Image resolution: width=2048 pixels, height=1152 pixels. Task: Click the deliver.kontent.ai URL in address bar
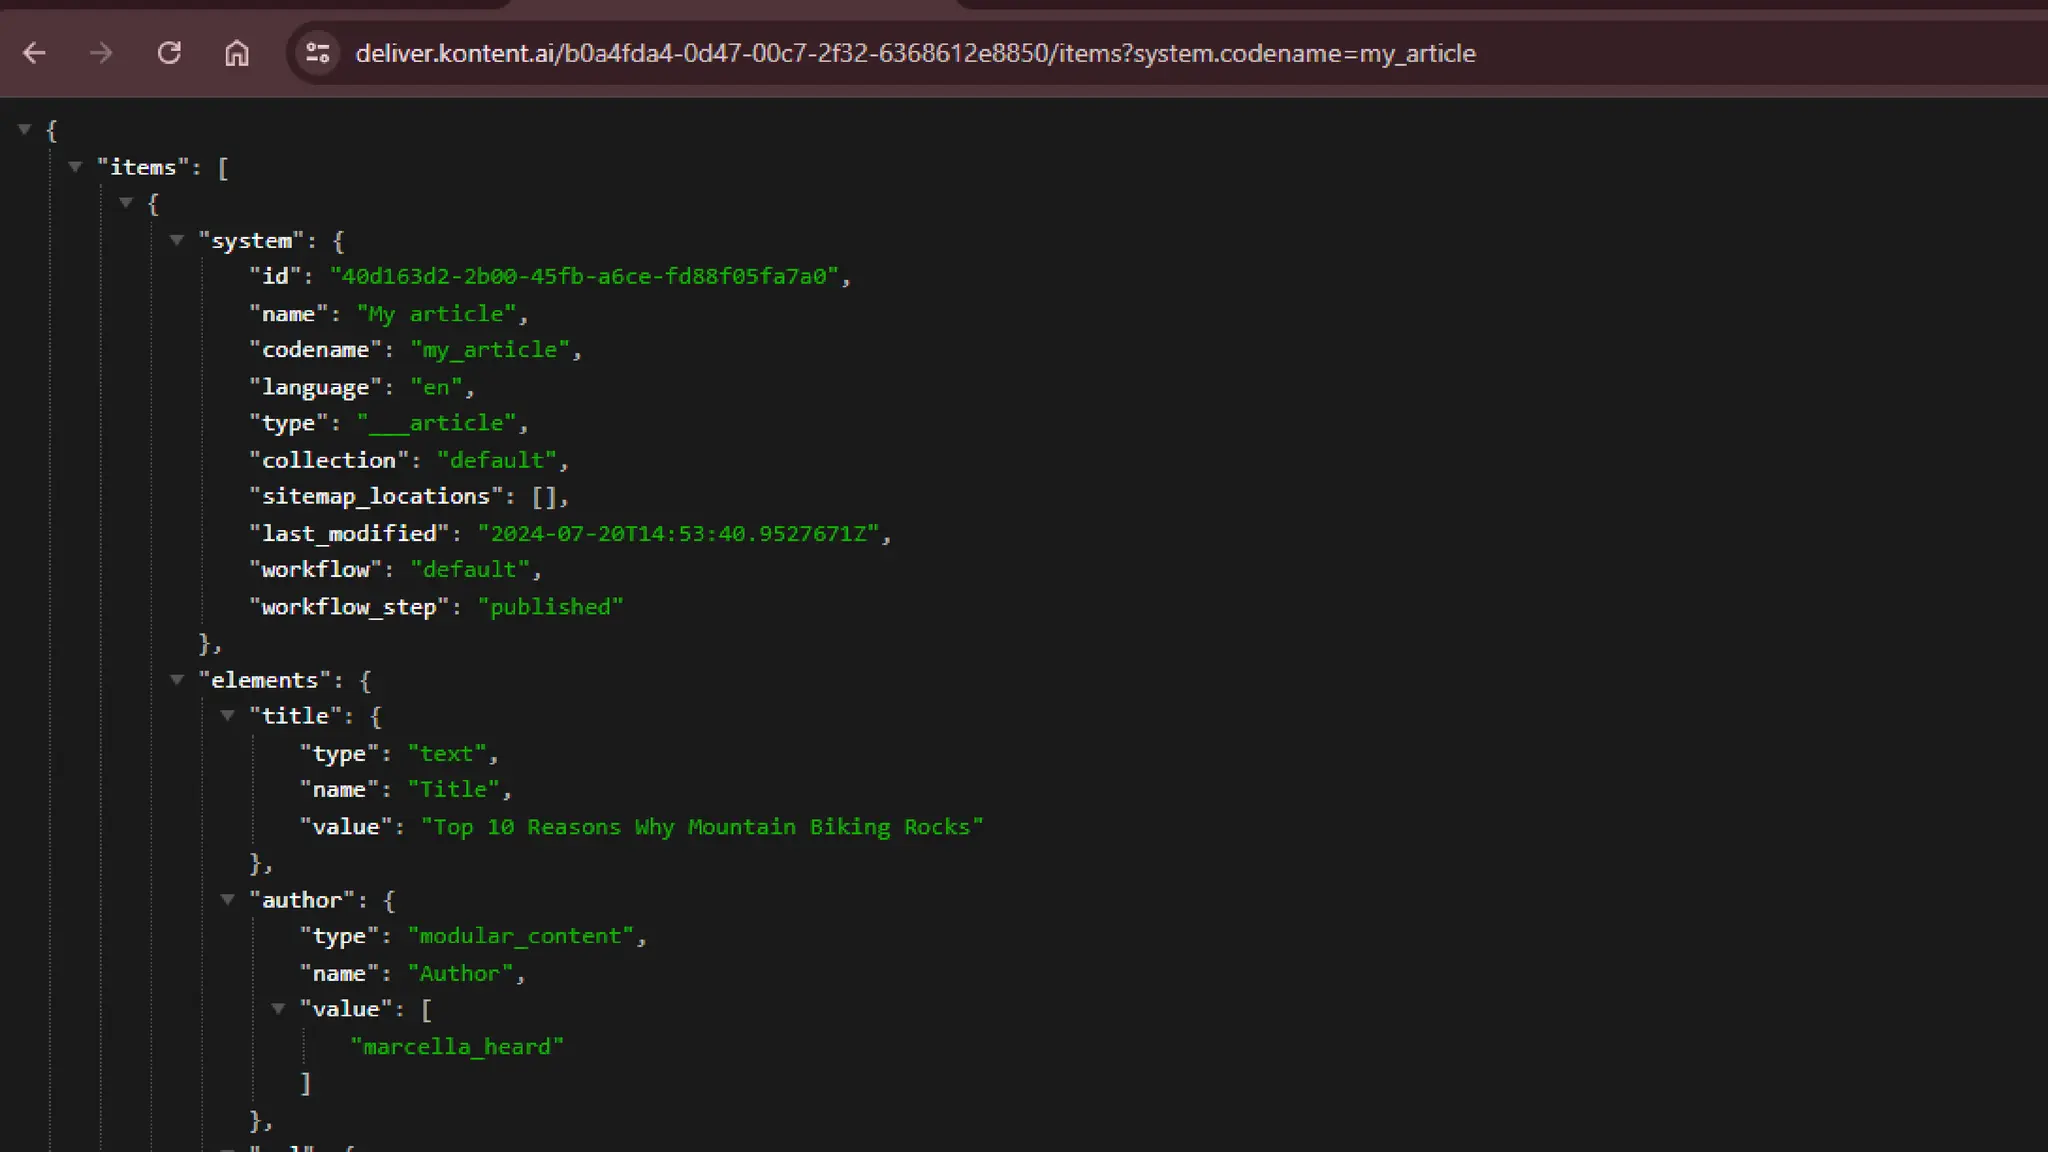[914, 53]
